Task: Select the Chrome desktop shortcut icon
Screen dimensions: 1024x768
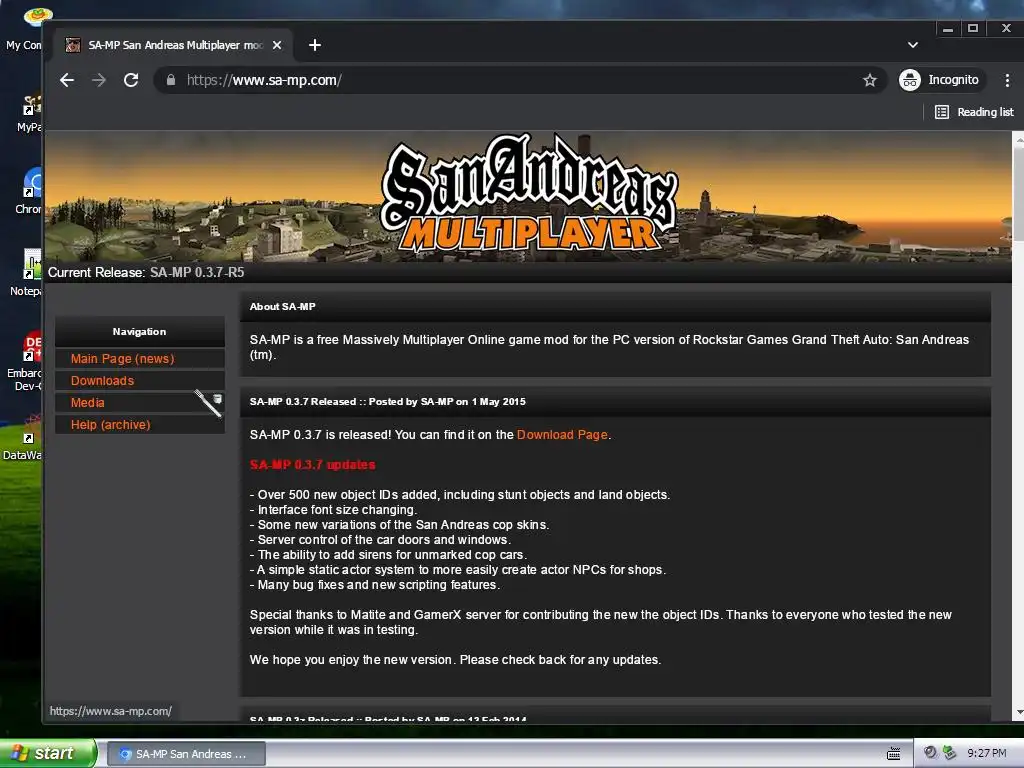Action: click(29, 191)
